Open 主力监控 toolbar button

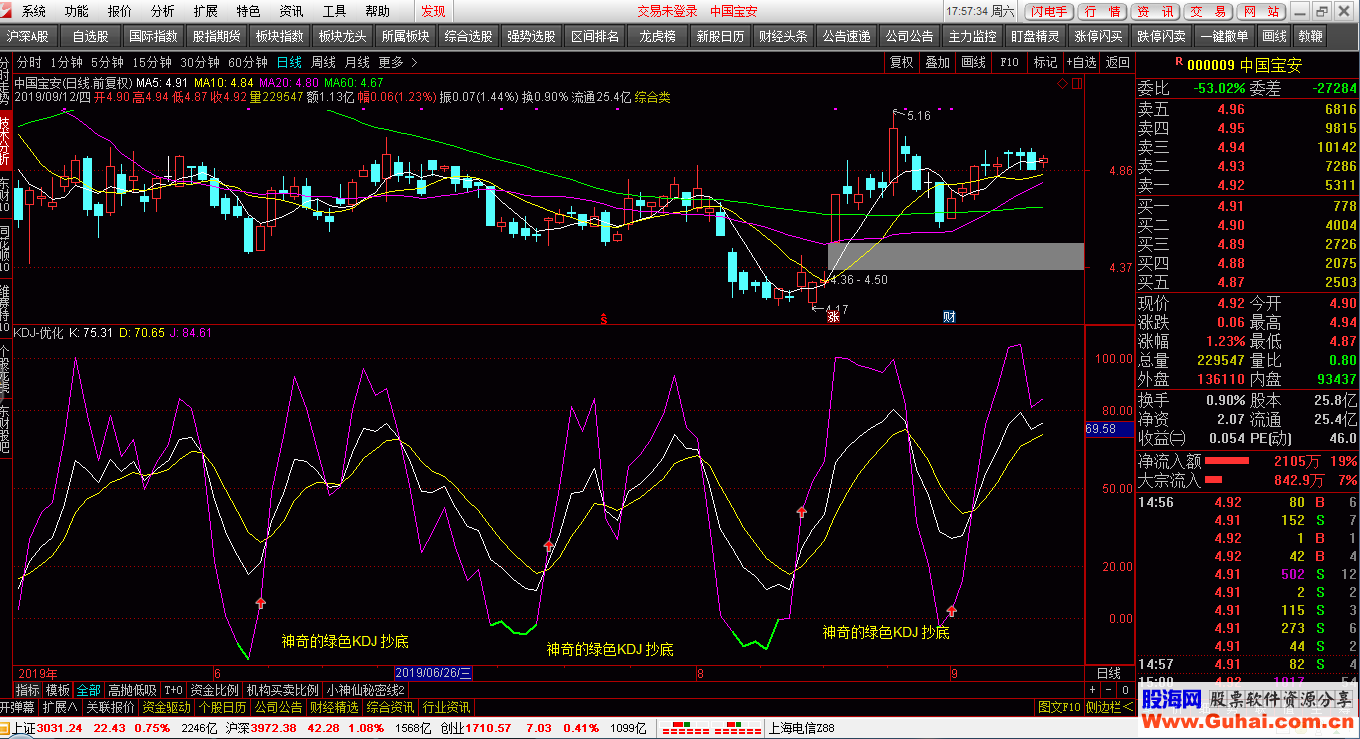973,36
